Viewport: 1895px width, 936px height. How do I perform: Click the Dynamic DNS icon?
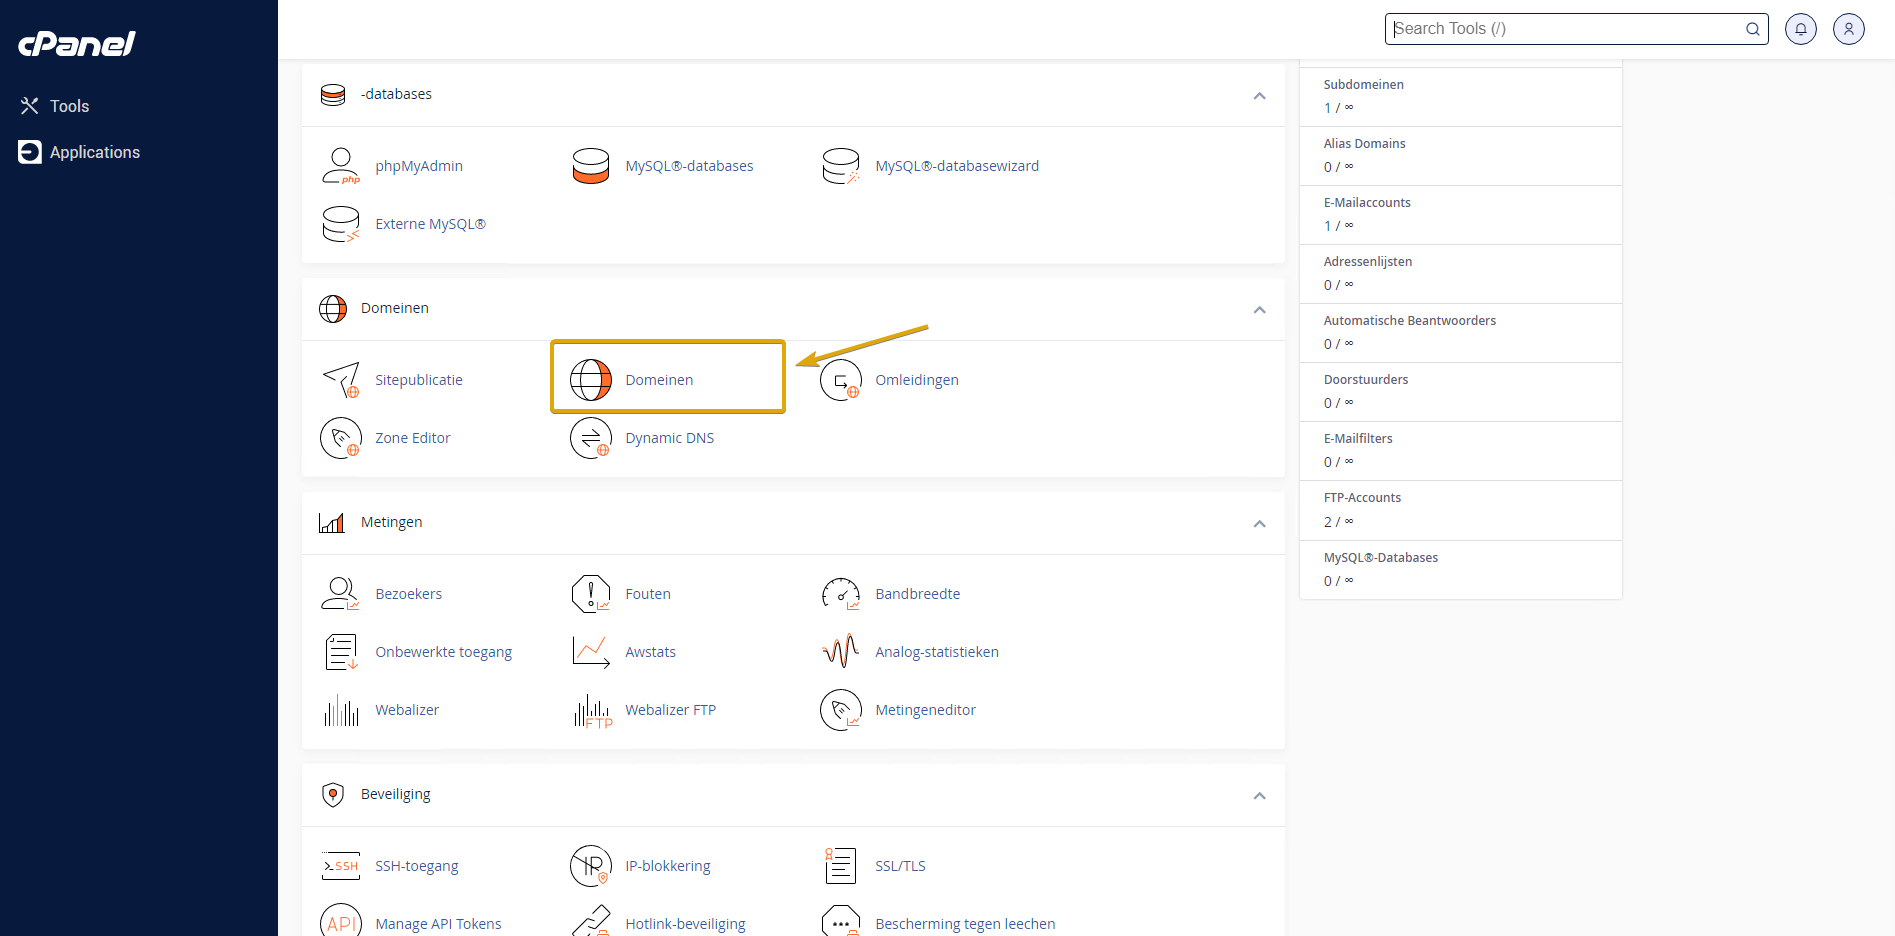pos(591,438)
